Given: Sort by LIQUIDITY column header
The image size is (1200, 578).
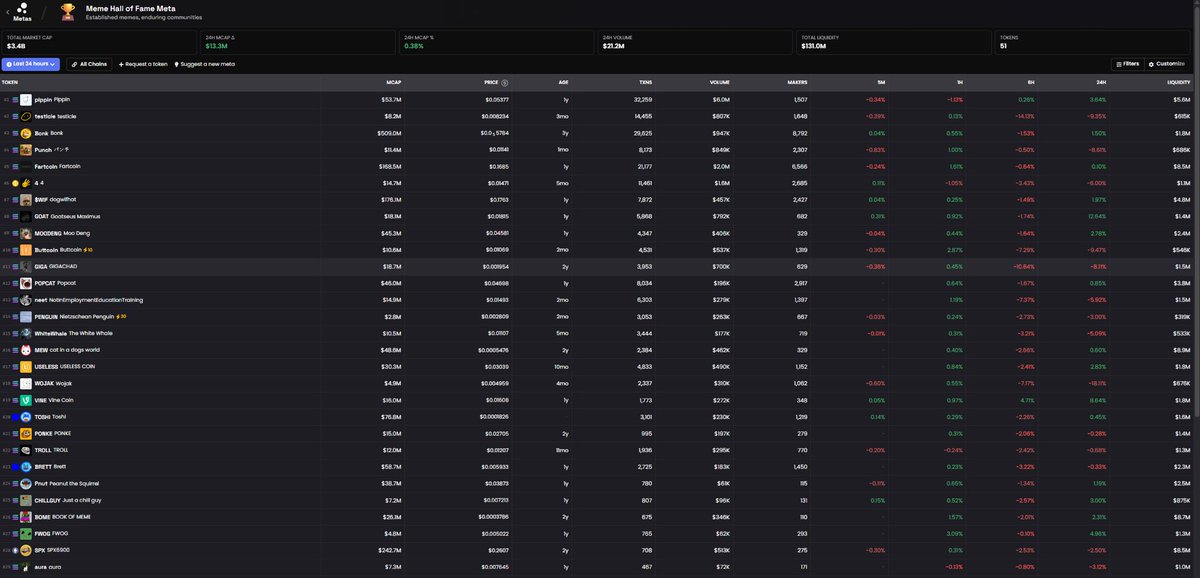Looking at the screenshot, I should pos(1177,83).
